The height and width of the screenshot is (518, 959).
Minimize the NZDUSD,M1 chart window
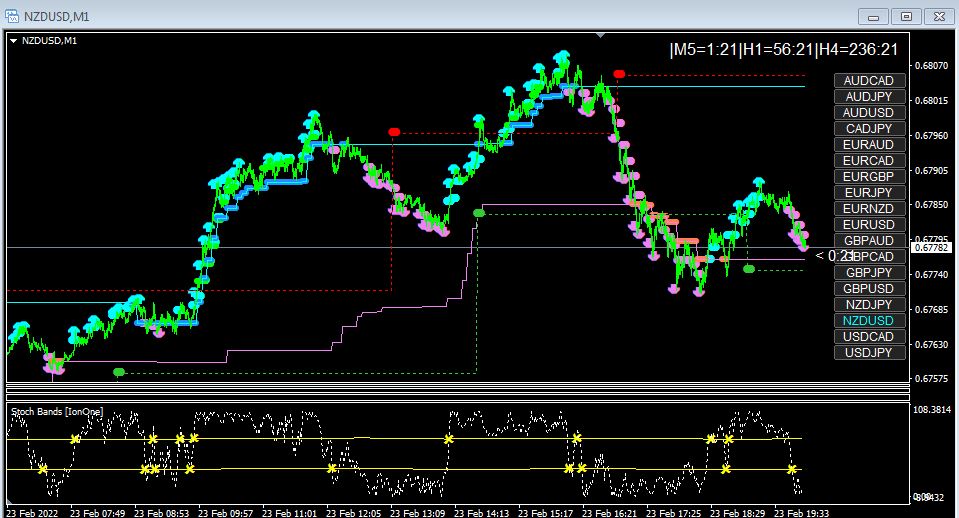tap(874, 17)
